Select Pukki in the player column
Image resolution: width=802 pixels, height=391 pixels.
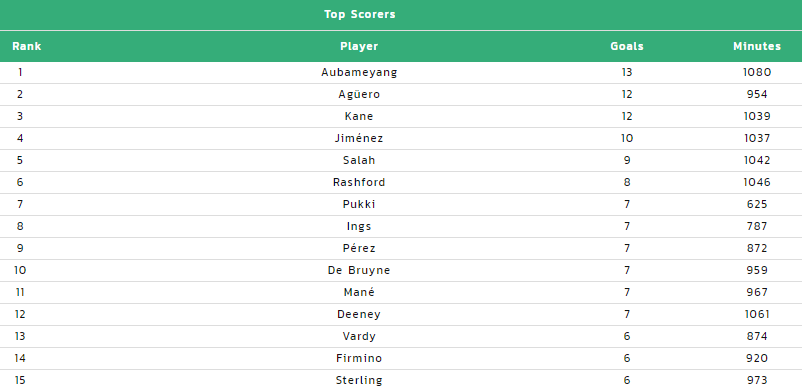[359, 205]
